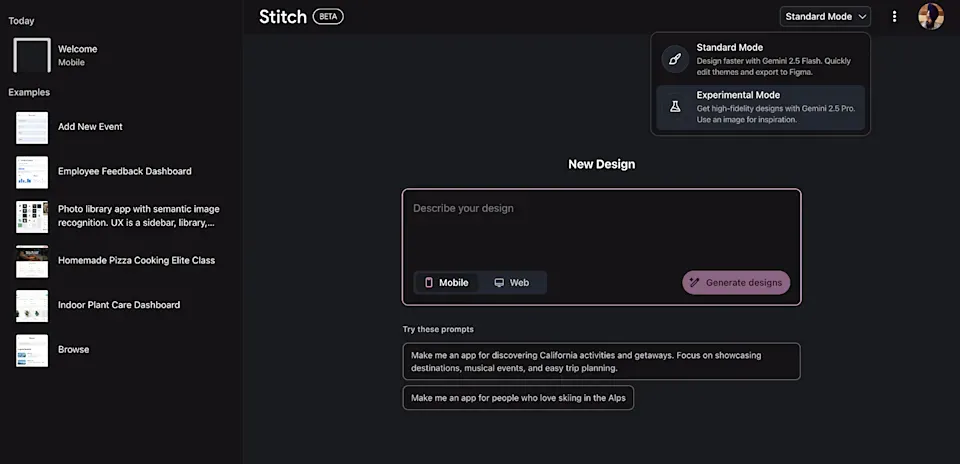The width and height of the screenshot is (960, 464).
Task: Open the Indoor Plant Care Dashboard thumbnail
Action: tap(32, 306)
